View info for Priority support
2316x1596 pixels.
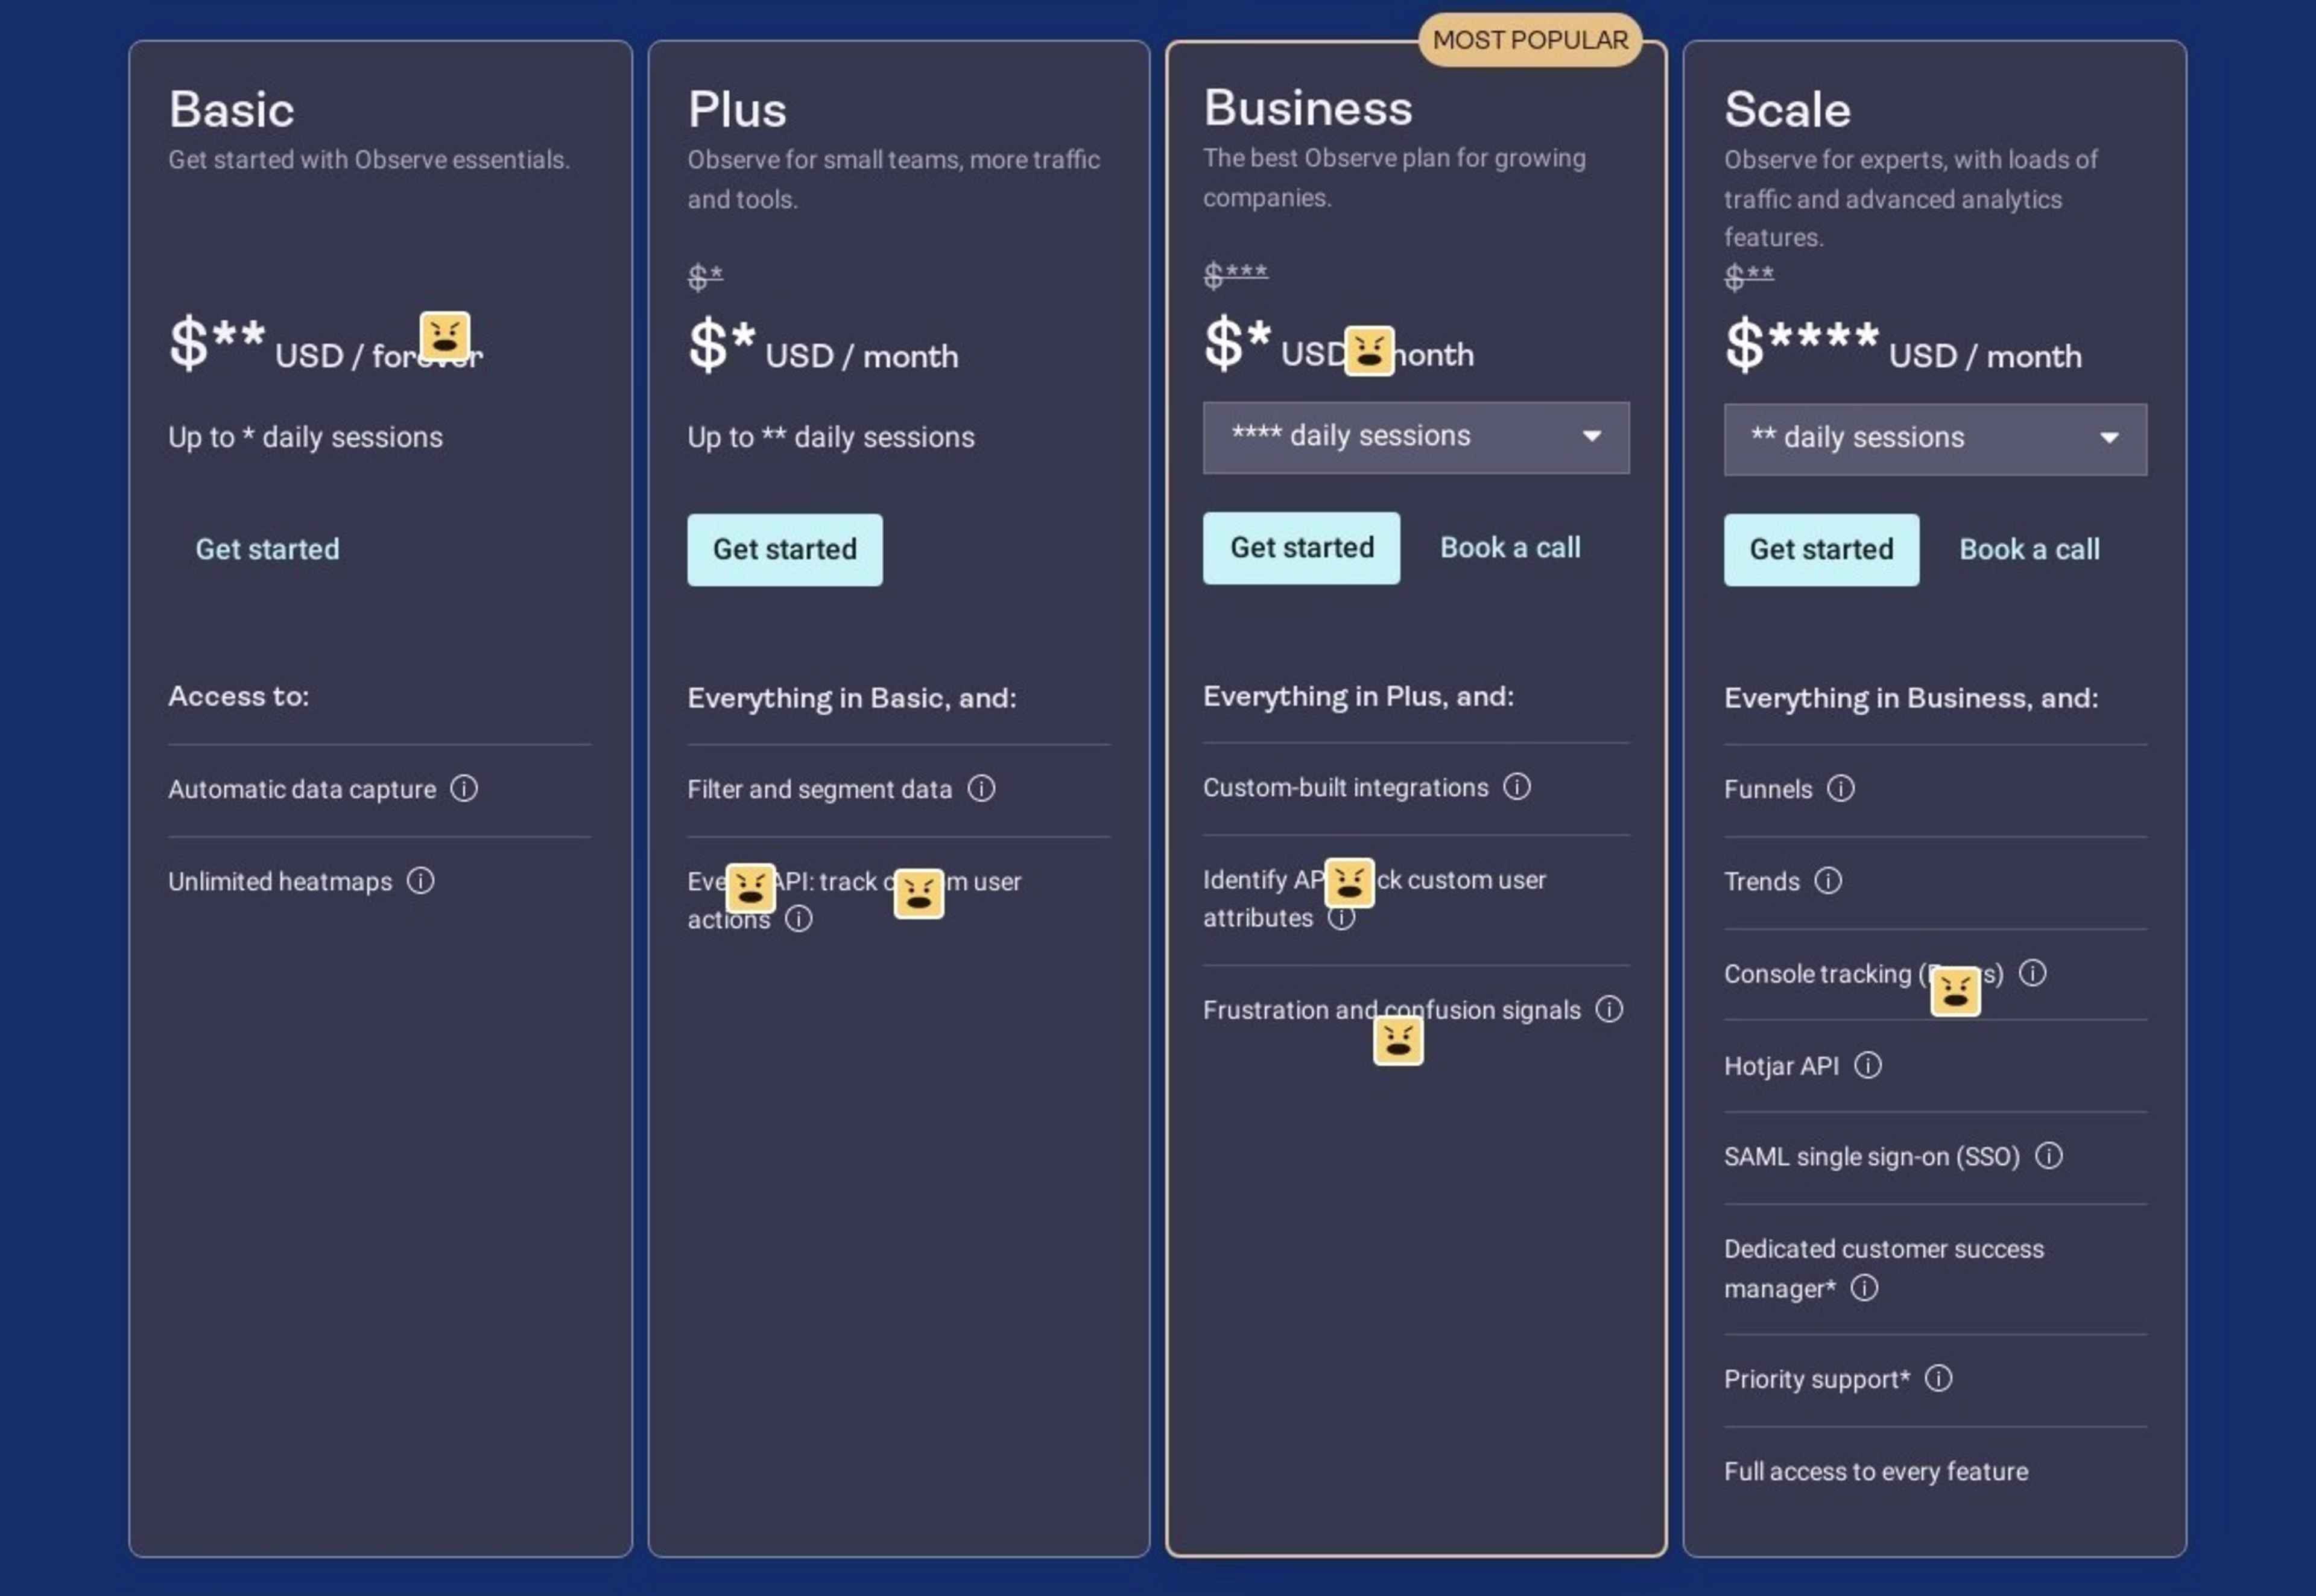[1940, 1378]
